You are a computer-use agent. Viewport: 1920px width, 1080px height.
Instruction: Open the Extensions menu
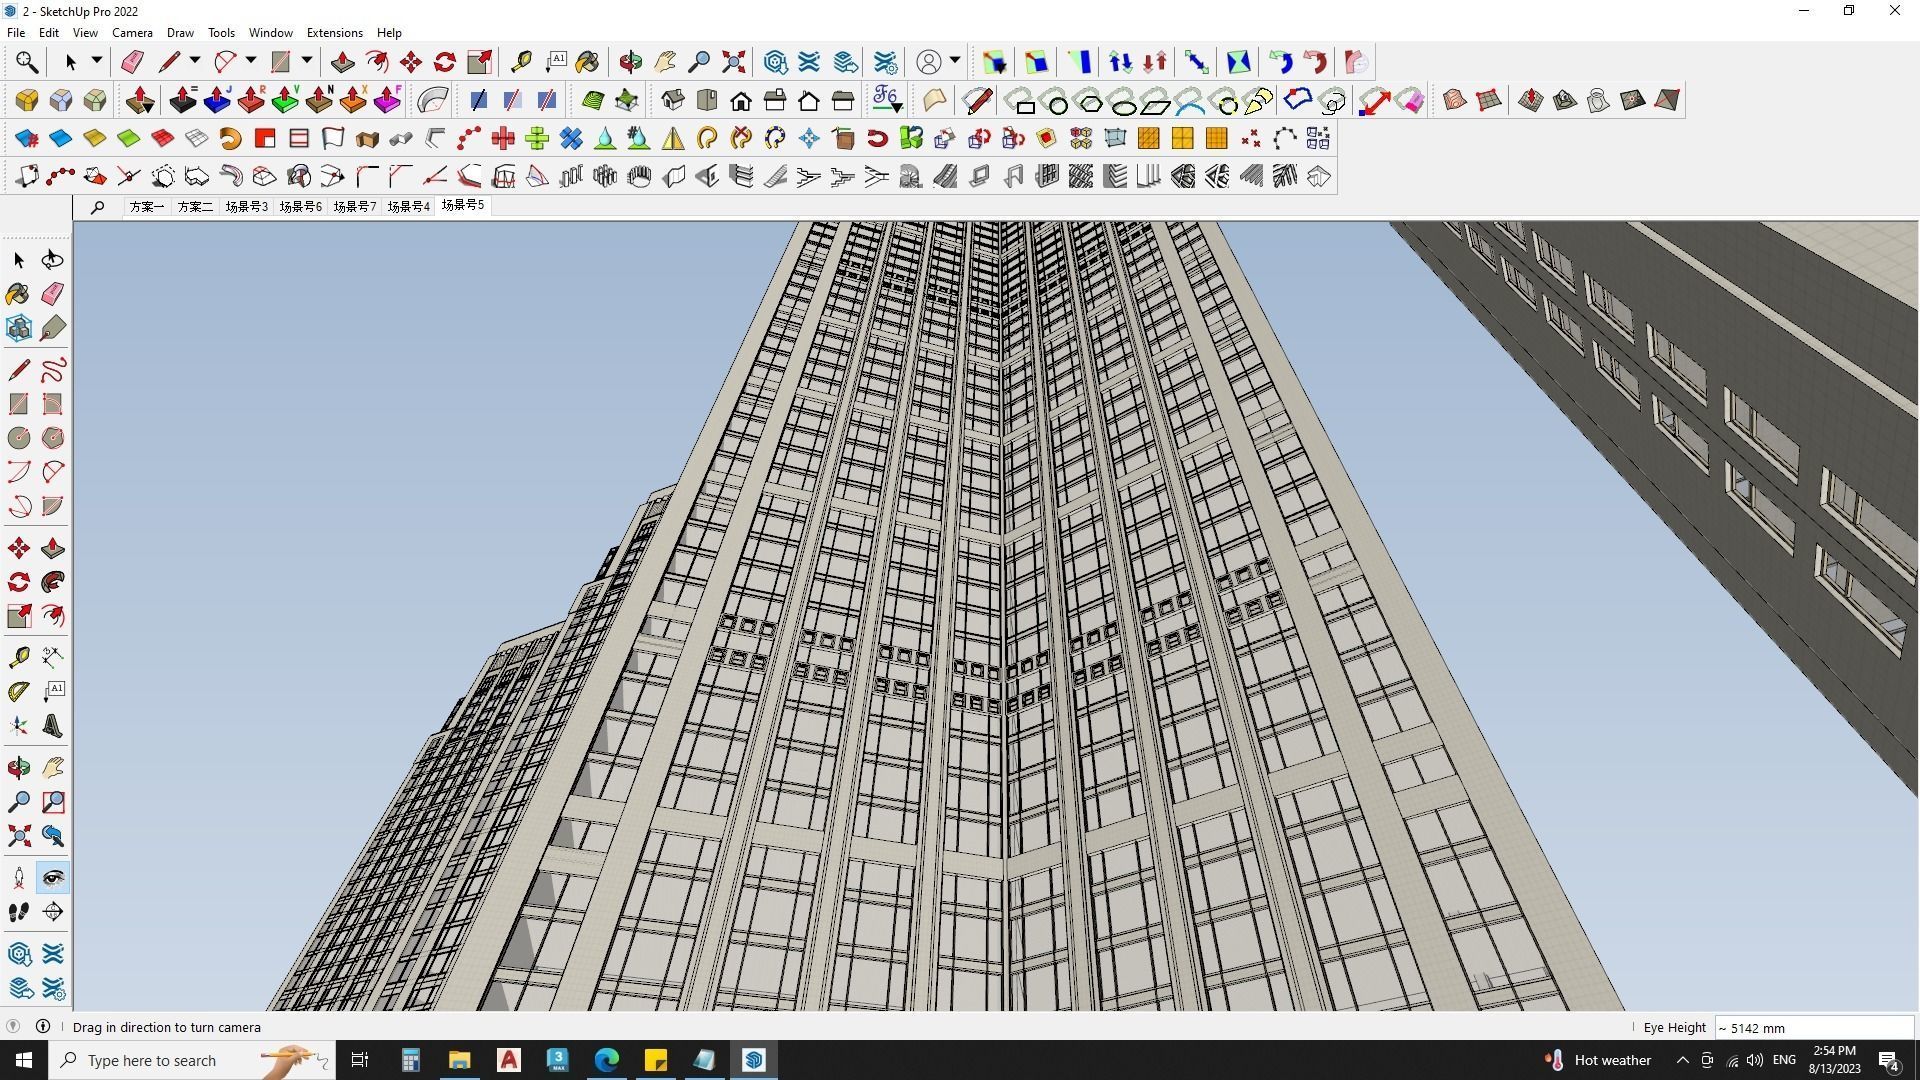(x=334, y=32)
